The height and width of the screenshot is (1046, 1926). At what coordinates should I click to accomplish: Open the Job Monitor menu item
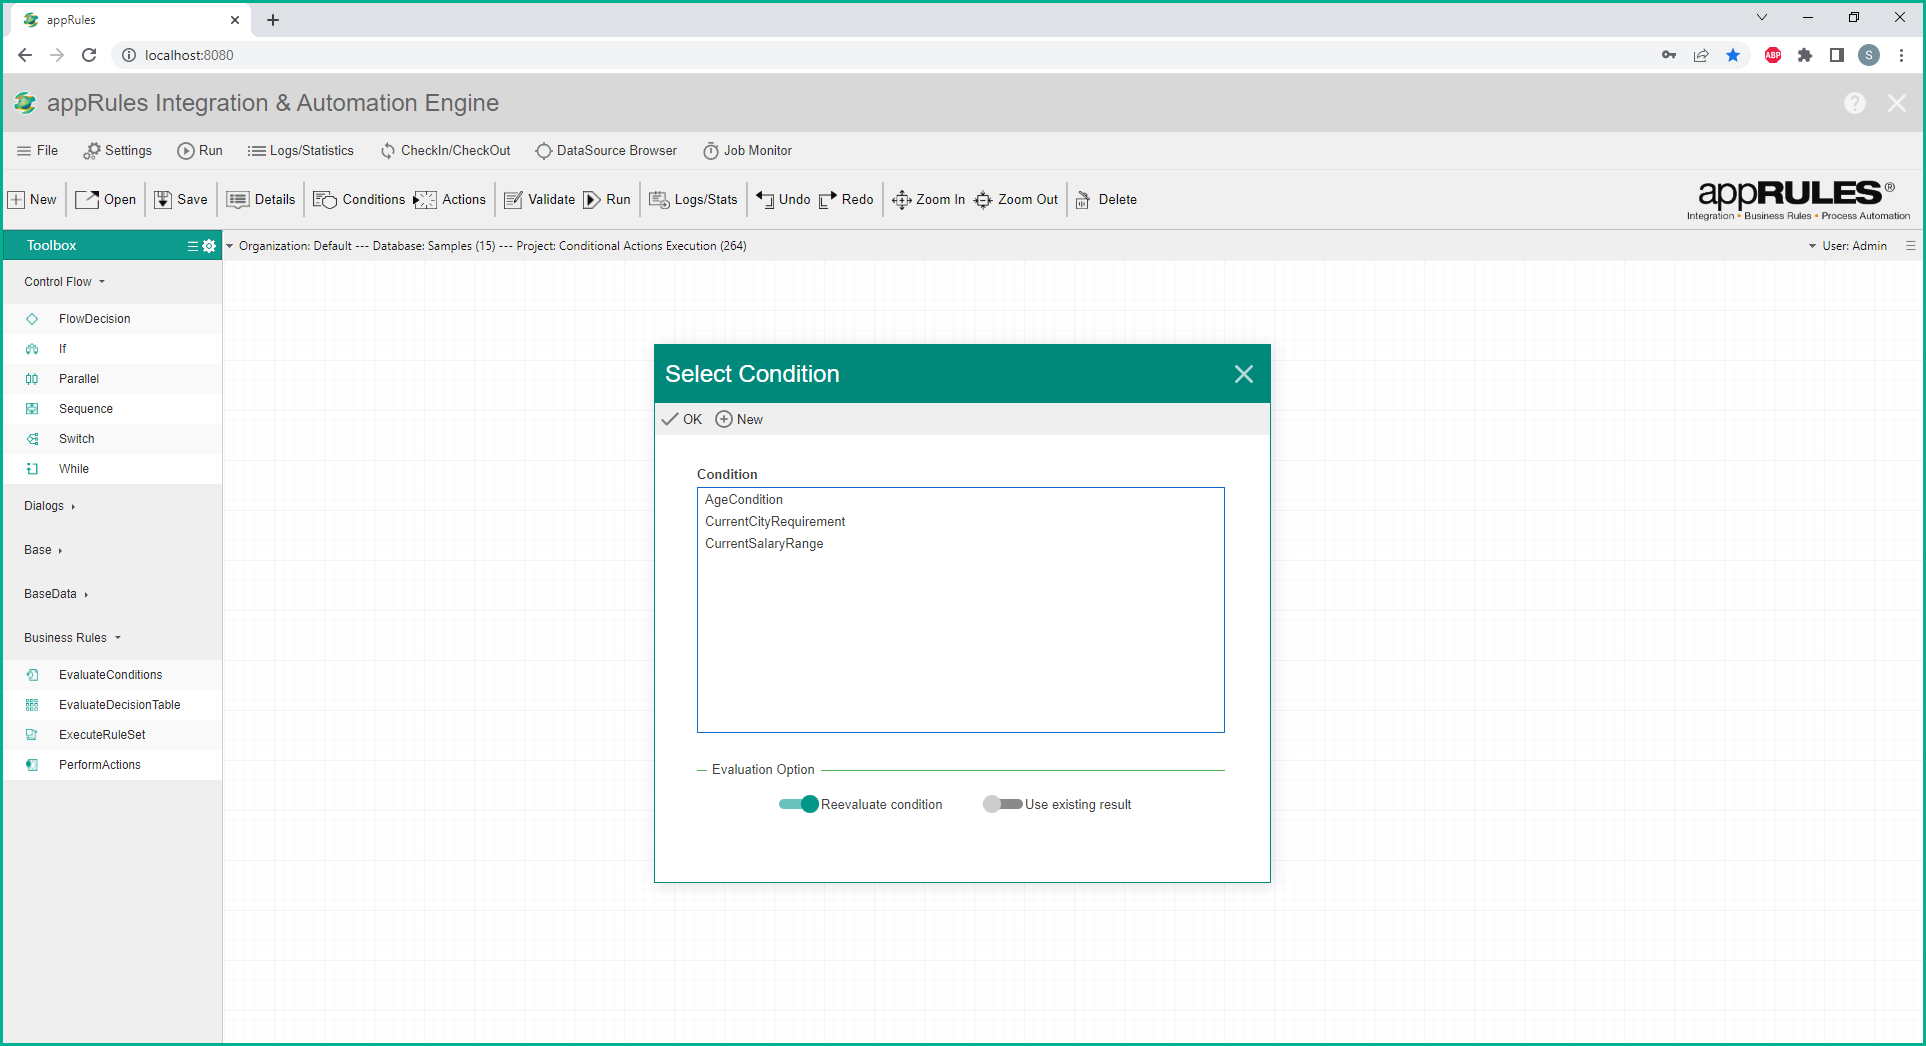point(747,151)
